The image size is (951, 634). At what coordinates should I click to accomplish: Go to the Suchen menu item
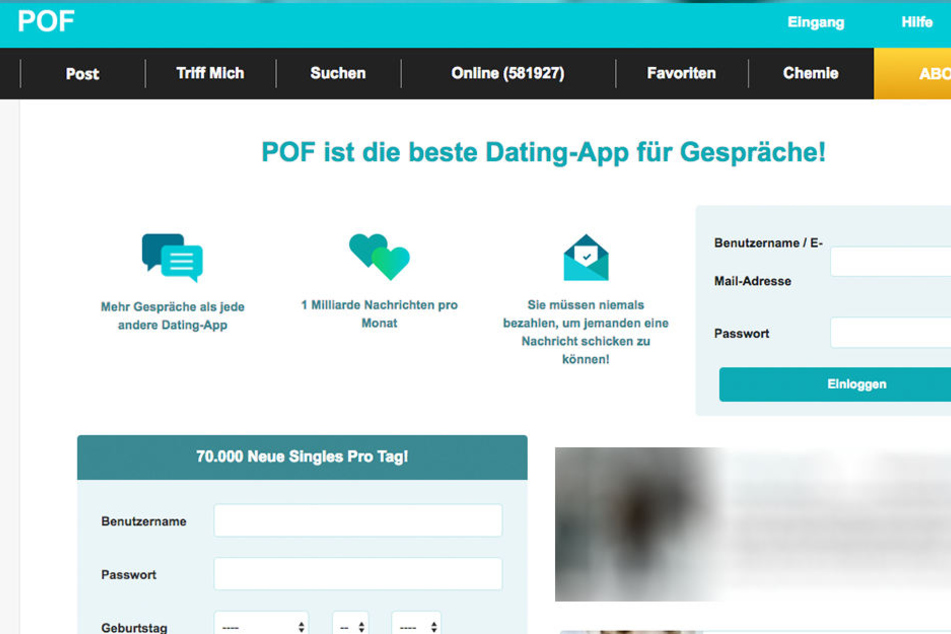pyautogui.click(x=338, y=73)
